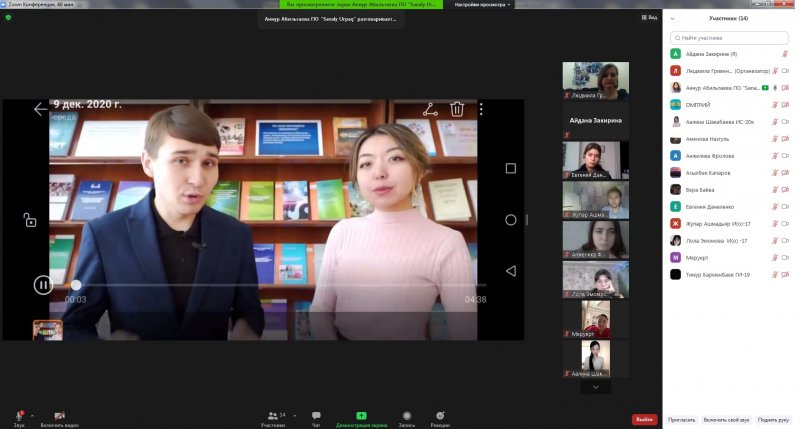This screenshot has height=429, width=800.
Task: Toggle muted mic for Аменова Назгуль
Action: [775, 139]
